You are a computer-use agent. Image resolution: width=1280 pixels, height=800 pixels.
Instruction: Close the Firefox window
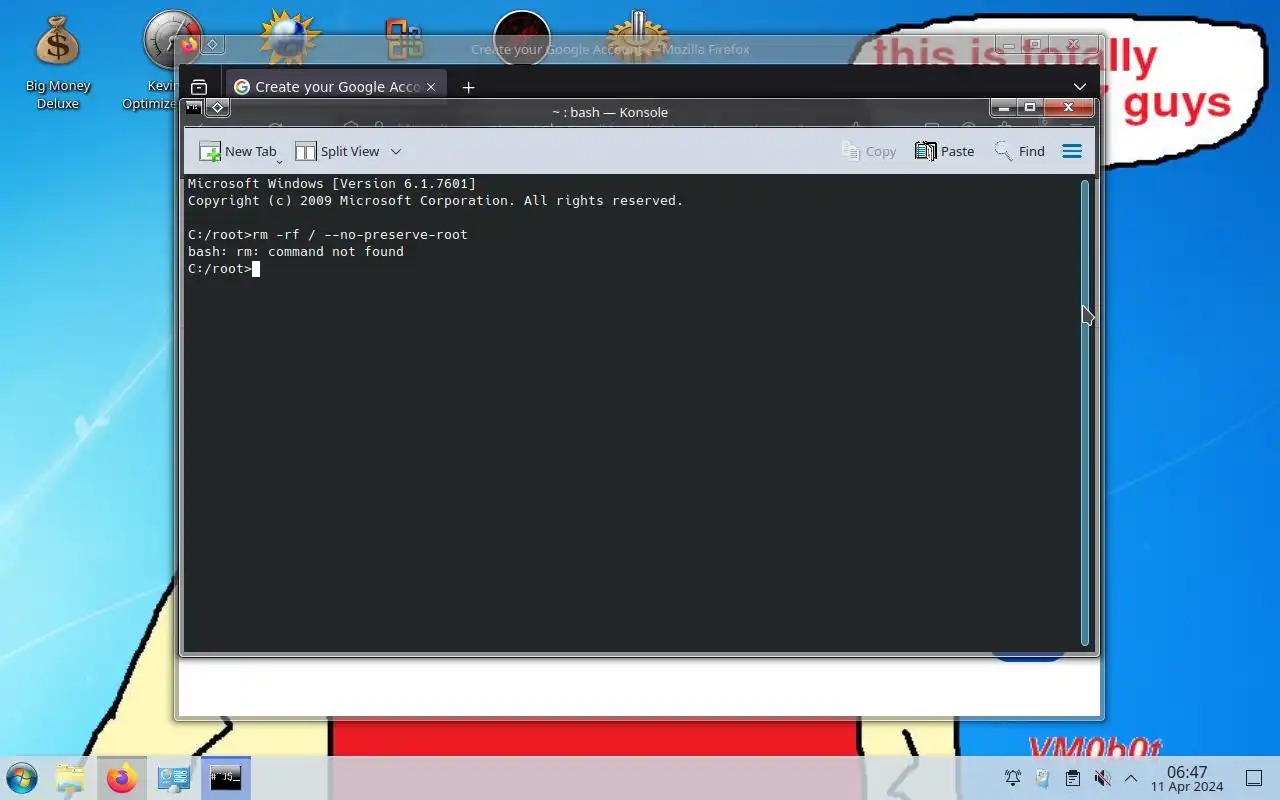click(x=1074, y=44)
